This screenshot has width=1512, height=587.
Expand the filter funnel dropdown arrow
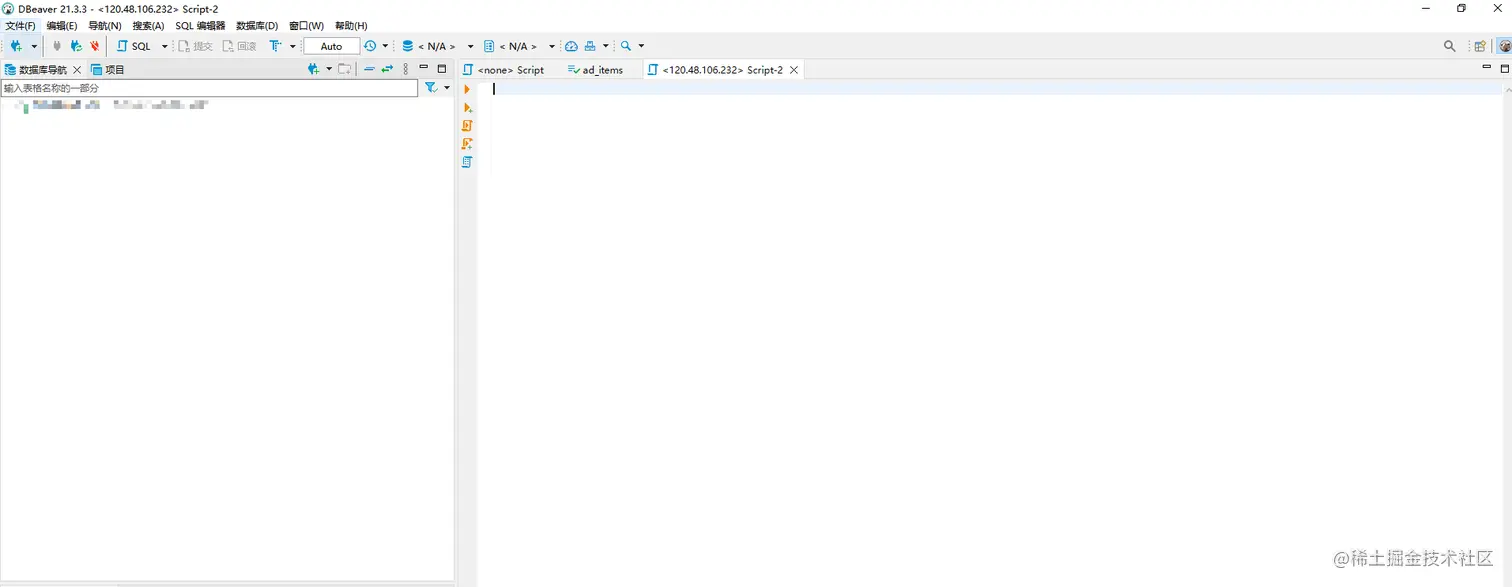point(447,88)
